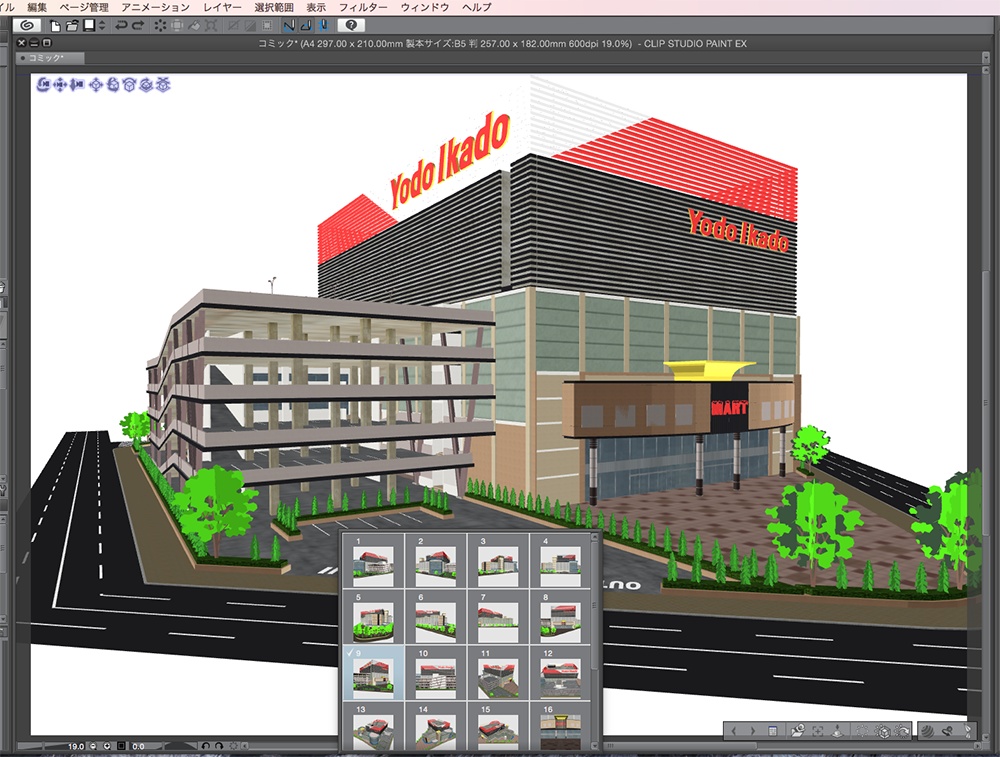Click the move object manipulator icon

point(96,84)
